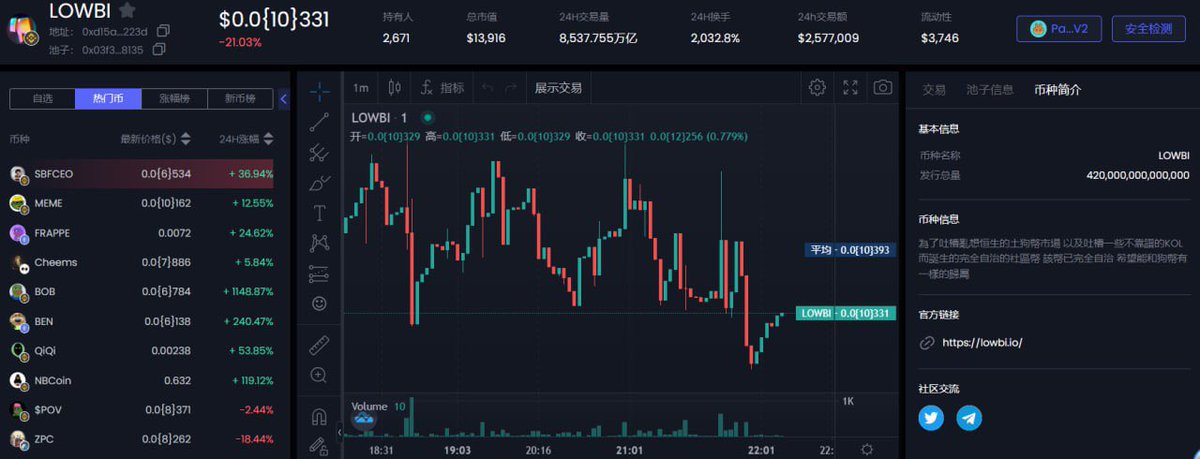Open the 1m time interval selector
This screenshot has height=459, width=1200.
point(360,88)
